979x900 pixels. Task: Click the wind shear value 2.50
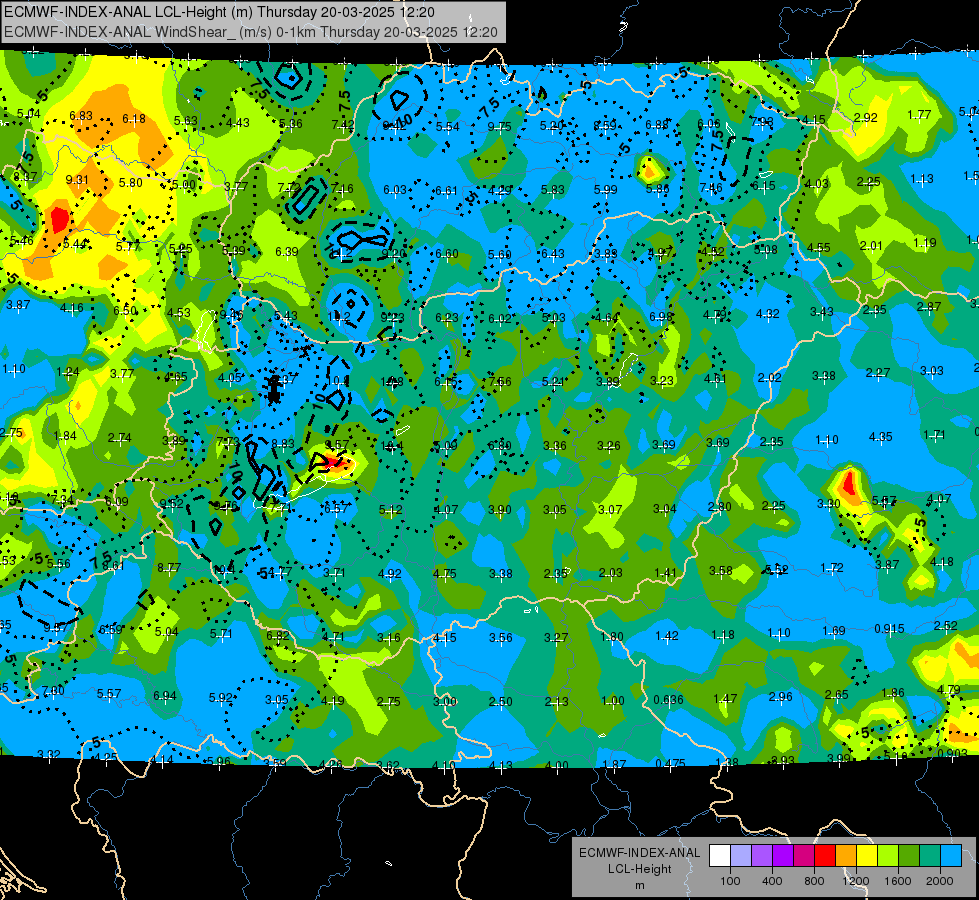pyautogui.click(x=500, y=701)
